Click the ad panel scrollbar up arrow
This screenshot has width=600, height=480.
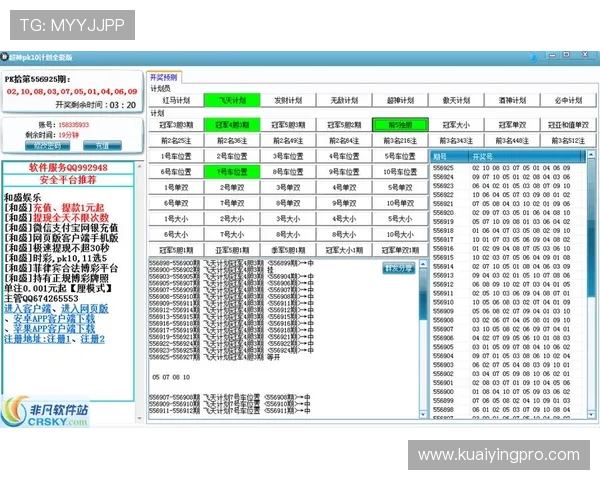pyautogui.click(x=139, y=167)
